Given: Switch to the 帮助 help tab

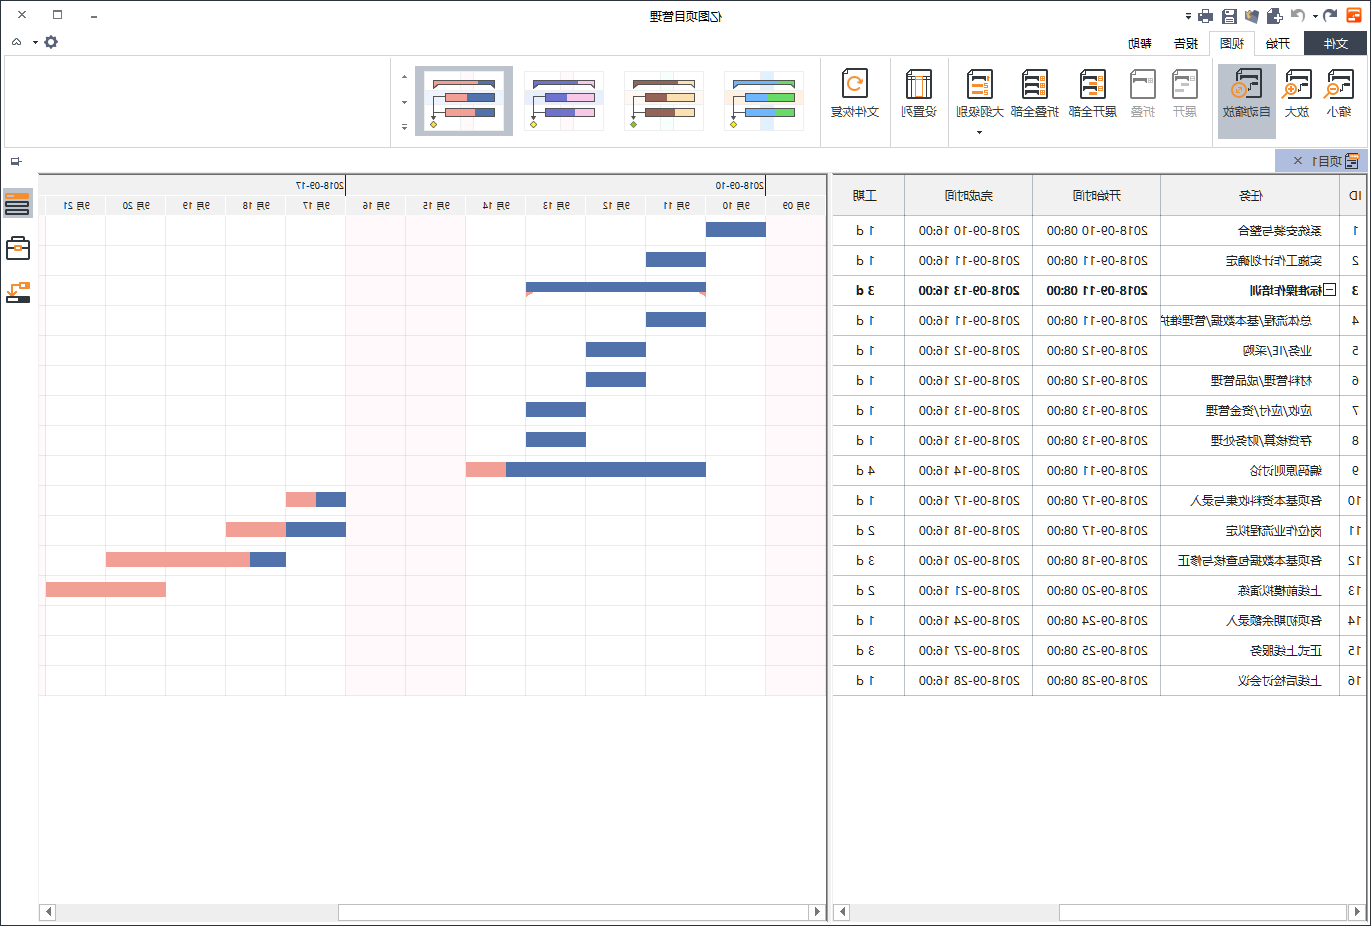Looking at the screenshot, I should [1140, 43].
